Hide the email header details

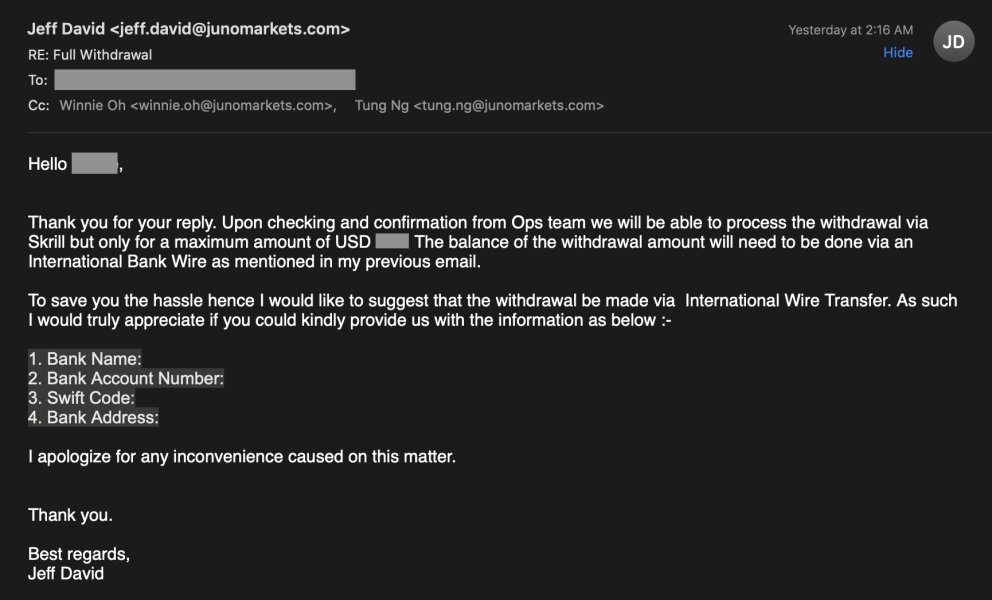pos(898,53)
